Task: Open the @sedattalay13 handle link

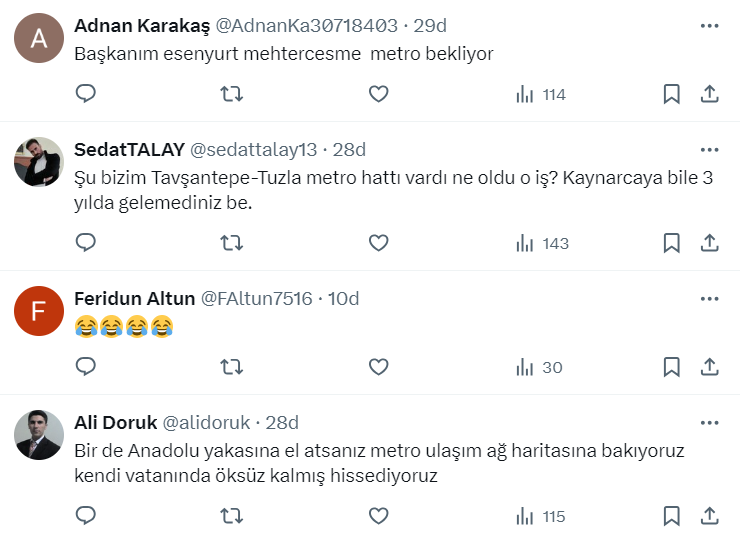Action: pos(253,150)
